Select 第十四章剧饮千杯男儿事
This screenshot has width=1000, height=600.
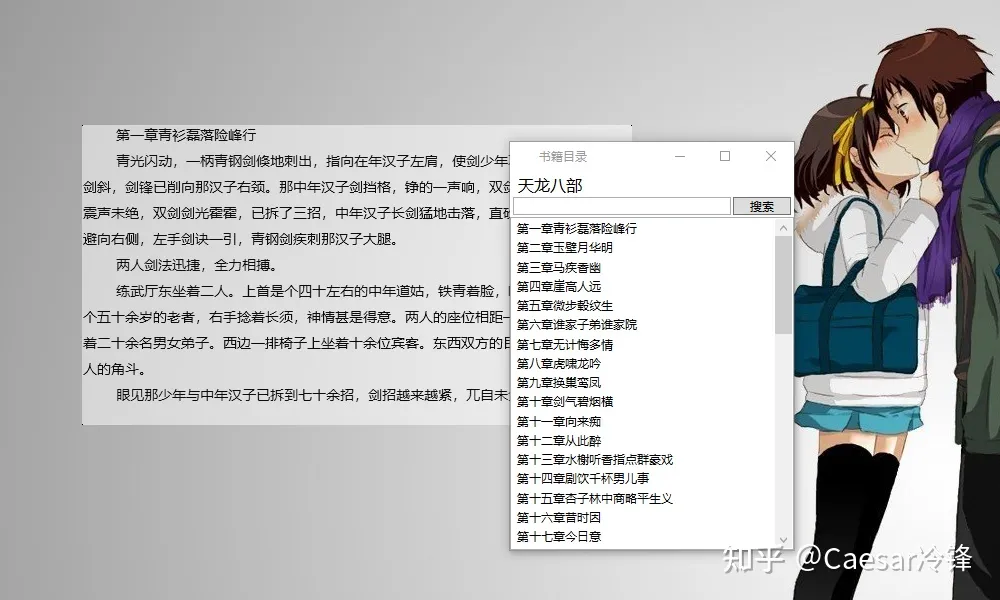click(x=583, y=479)
